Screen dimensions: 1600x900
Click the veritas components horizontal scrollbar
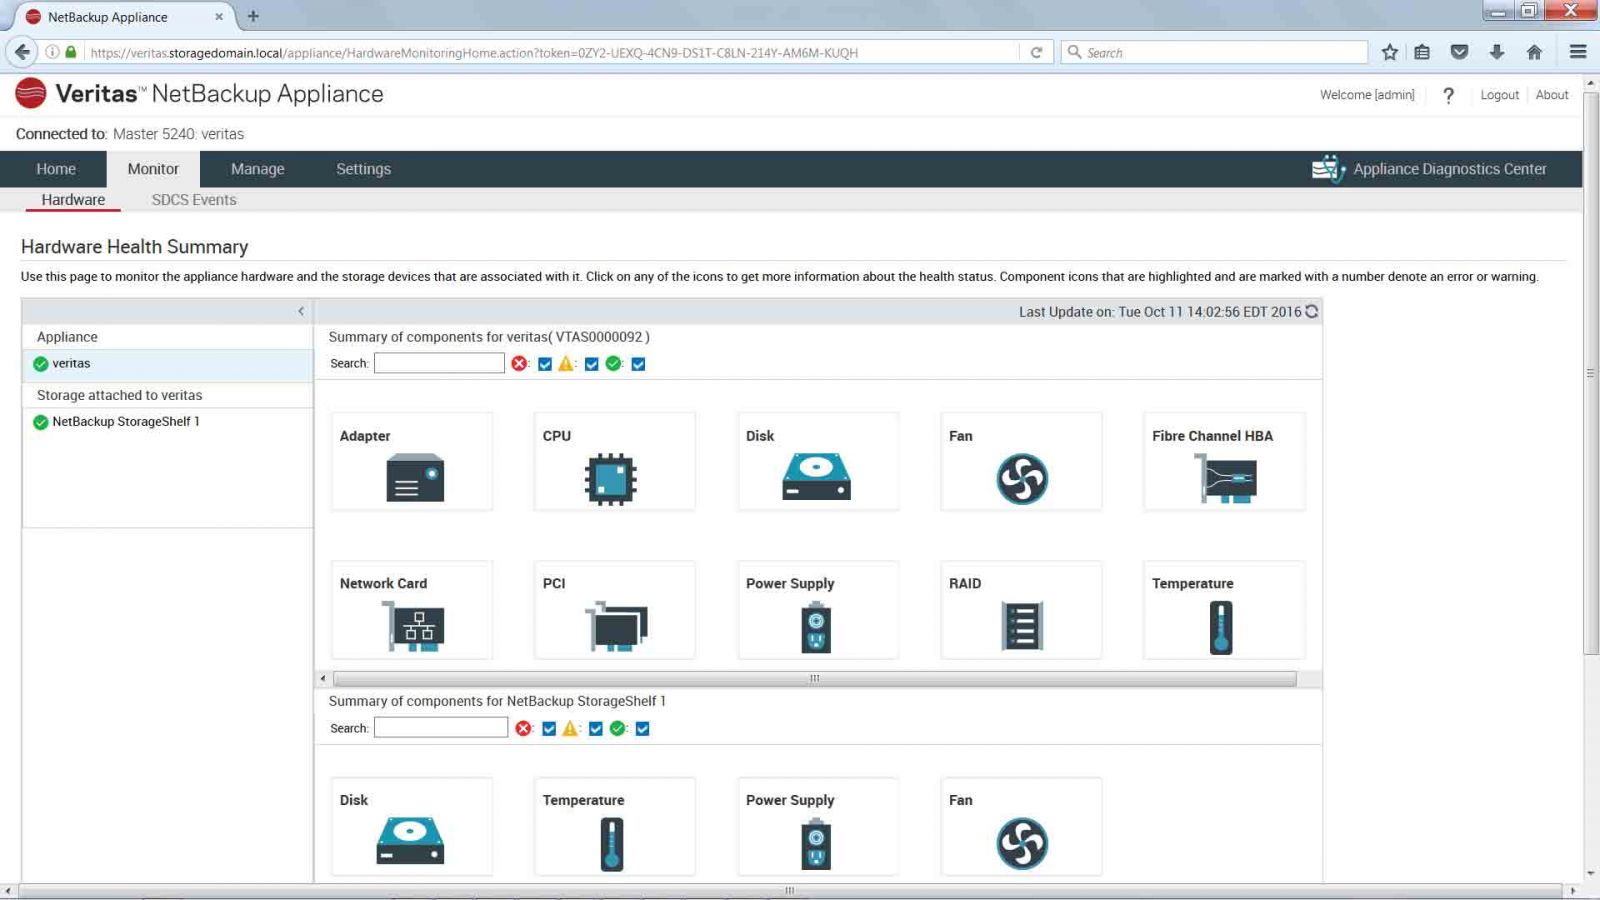(x=815, y=678)
